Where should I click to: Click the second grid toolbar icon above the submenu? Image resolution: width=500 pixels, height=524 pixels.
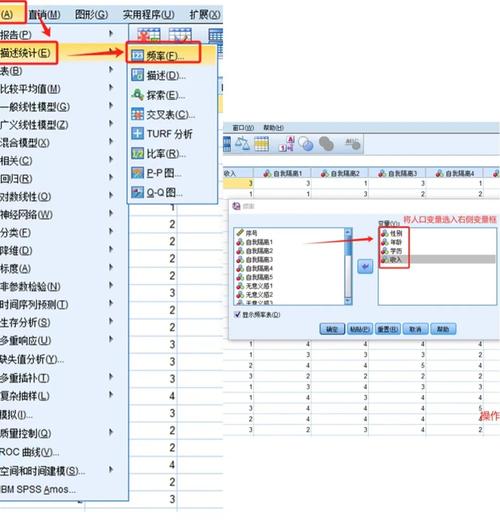[180, 34]
